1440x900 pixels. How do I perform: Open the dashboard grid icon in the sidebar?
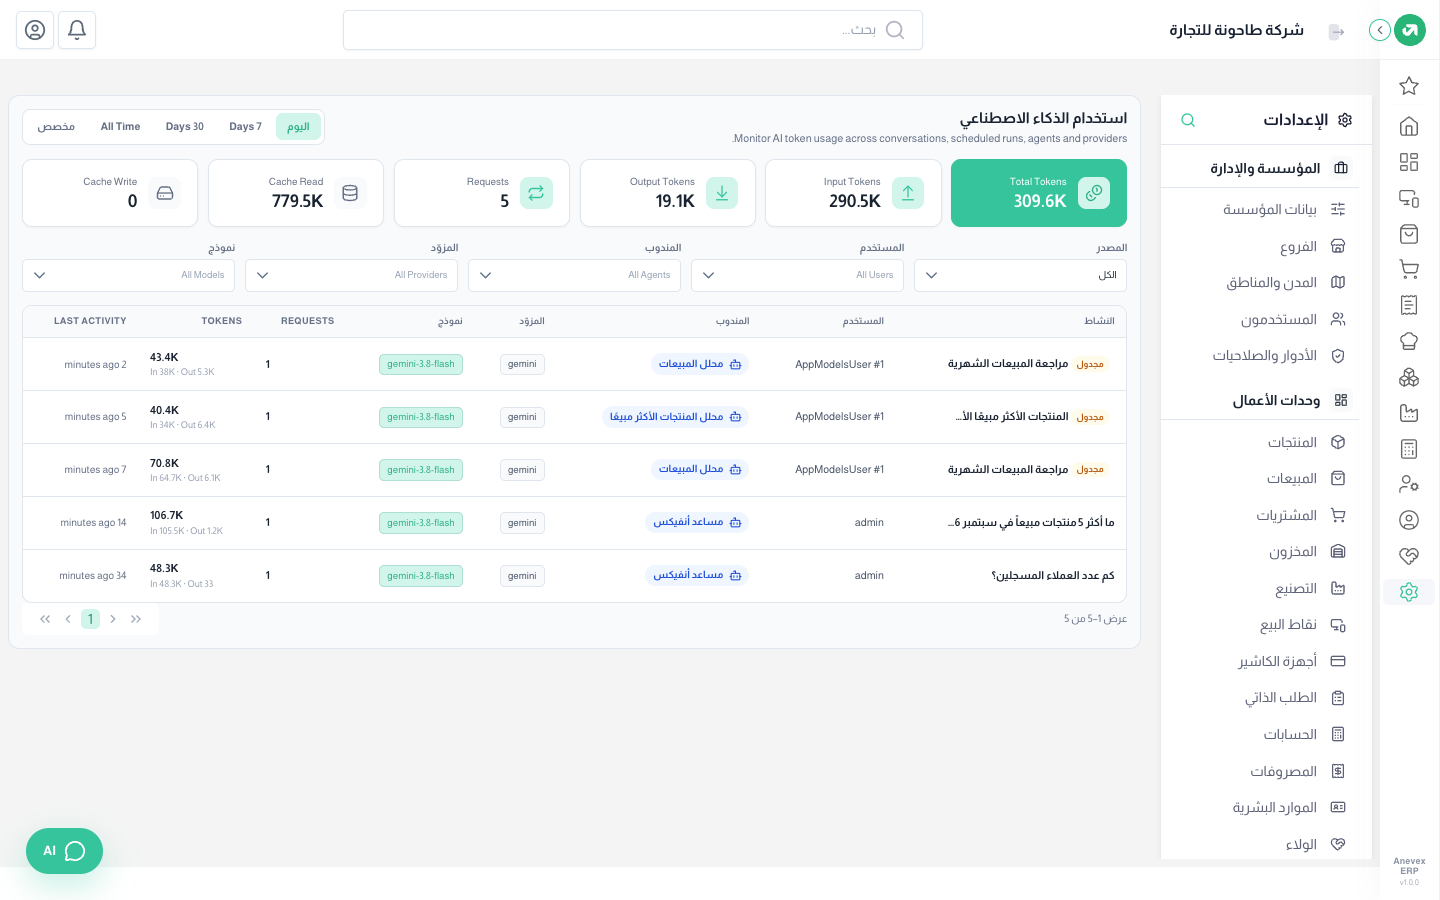pyautogui.click(x=1409, y=162)
